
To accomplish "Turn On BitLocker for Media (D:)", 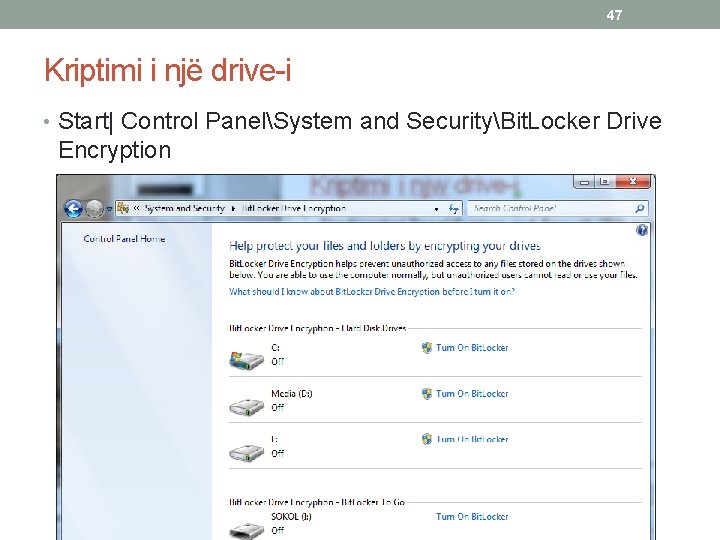I will point(472,394).
